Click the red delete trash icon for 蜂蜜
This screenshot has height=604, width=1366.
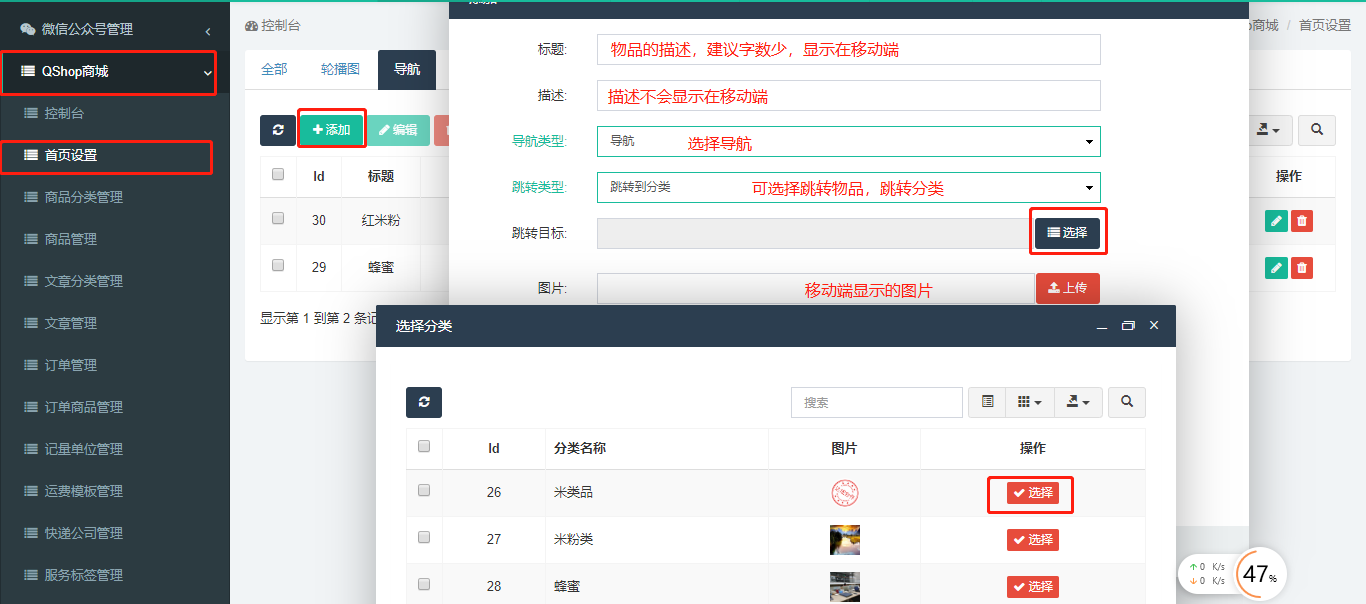click(x=1301, y=268)
